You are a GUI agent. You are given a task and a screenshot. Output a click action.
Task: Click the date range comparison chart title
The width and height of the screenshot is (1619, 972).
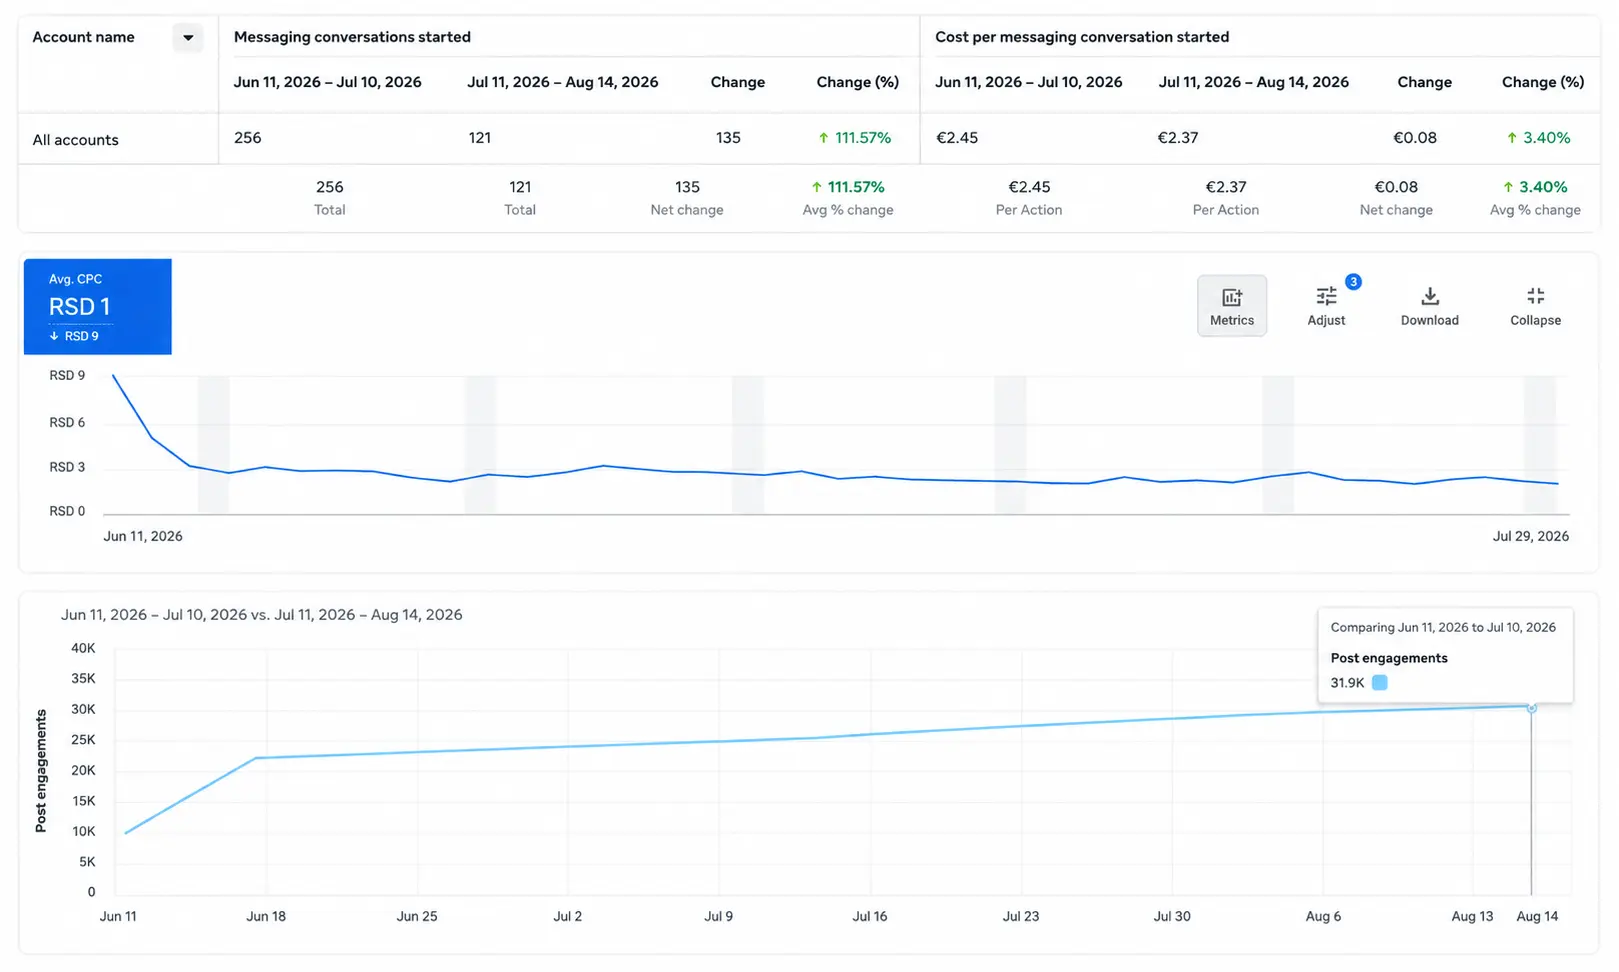click(x=261, y=615)
